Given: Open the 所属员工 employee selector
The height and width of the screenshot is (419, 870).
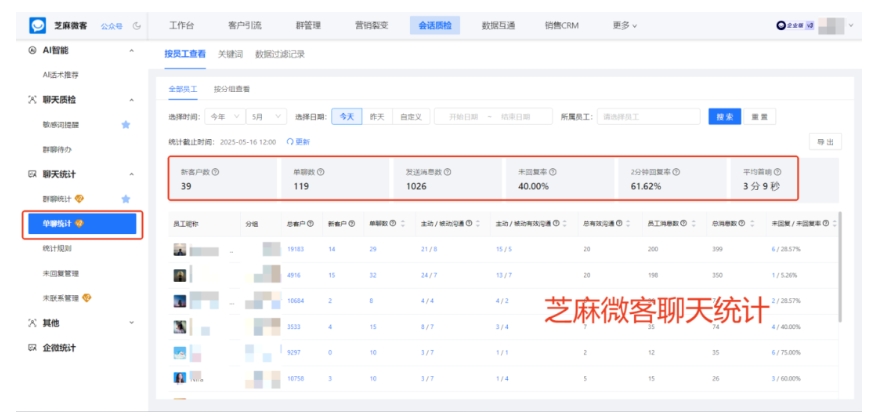Looking at the screenshot, I should tap(649, 117).
